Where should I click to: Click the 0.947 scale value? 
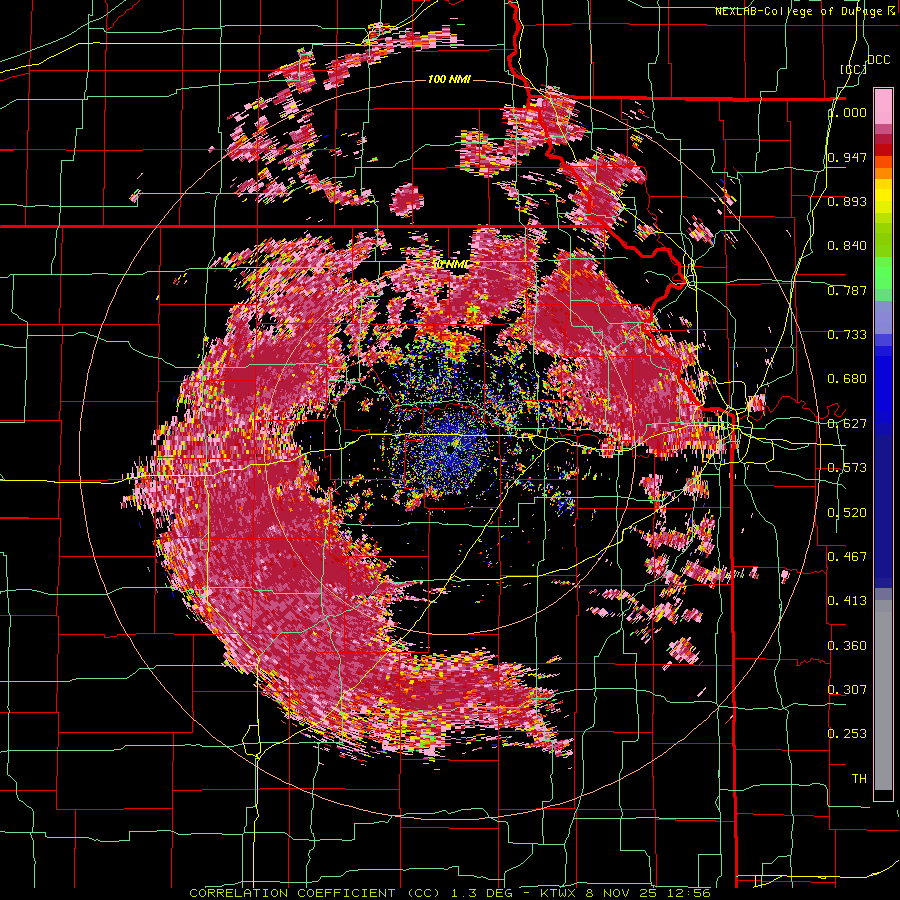847,157
